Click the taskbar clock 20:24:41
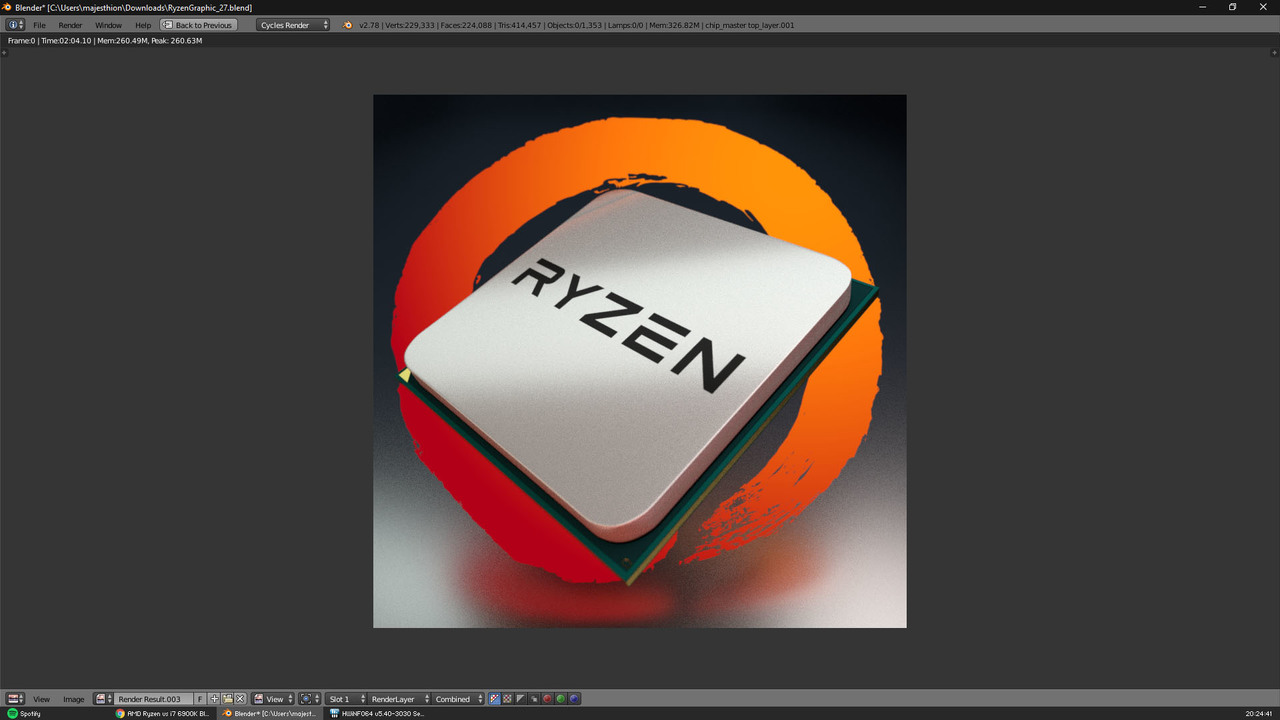The width and height of the screenshot is (1280, 720). click(1259, 714)
